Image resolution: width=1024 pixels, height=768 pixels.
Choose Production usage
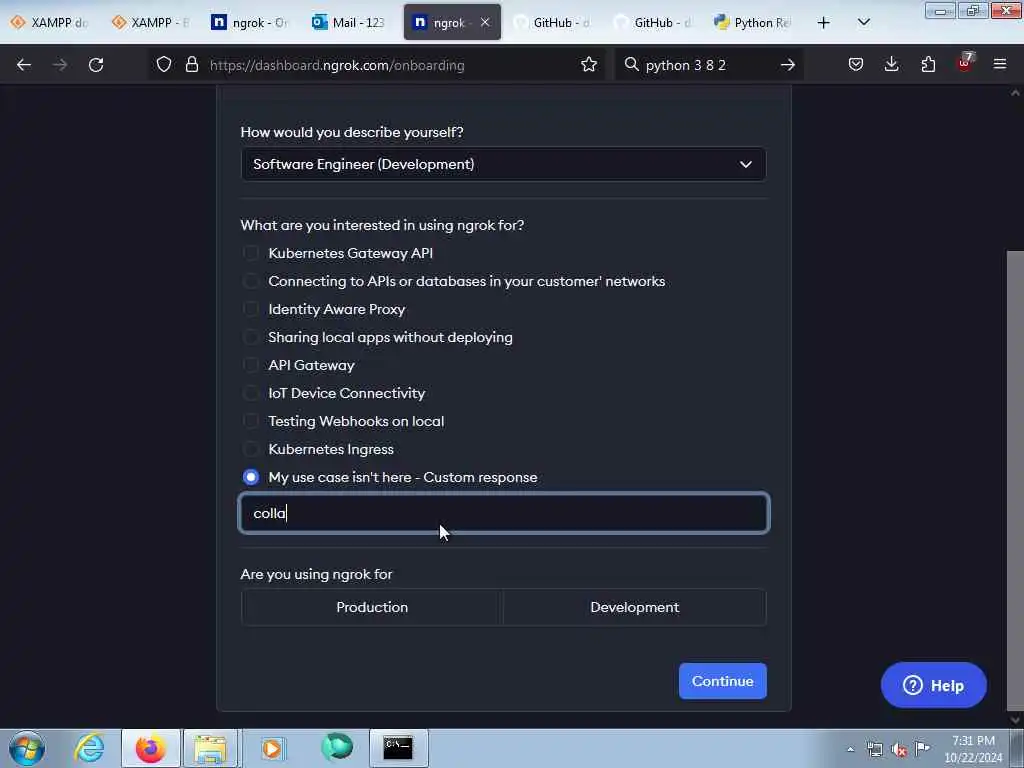point(372,607)
